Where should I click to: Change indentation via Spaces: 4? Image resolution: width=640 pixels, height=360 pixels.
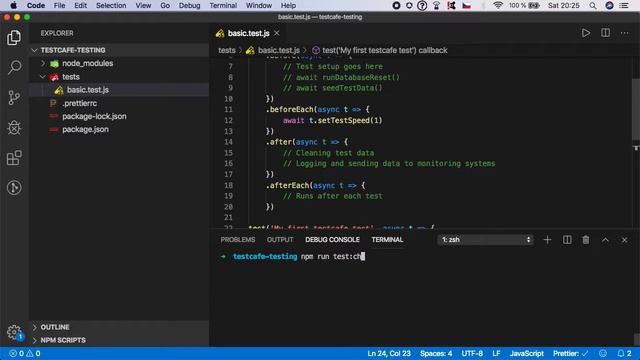click(436, 353)
